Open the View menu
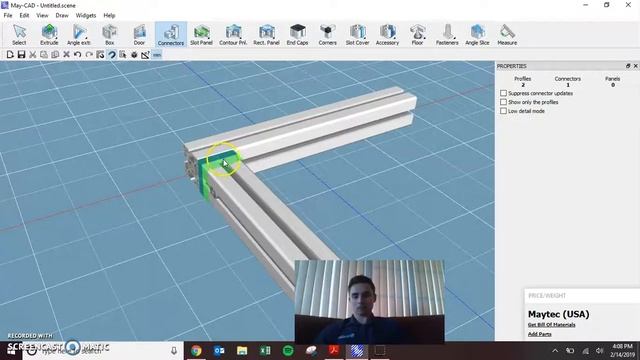The image size is (640, 360). 42,16
